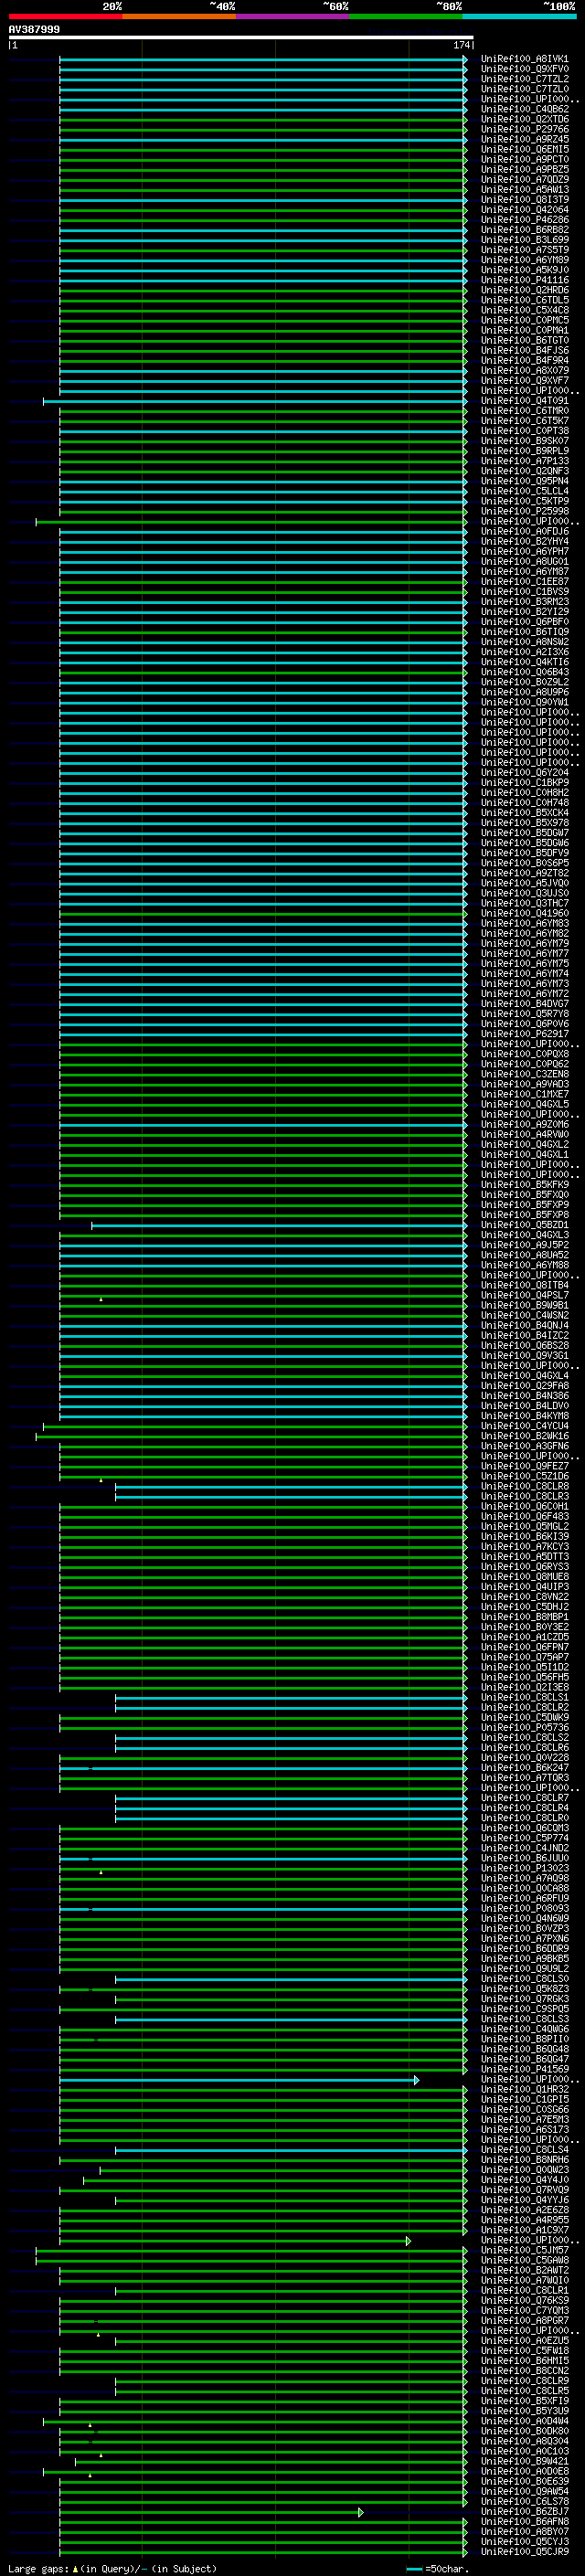The height and width of the screenshot is (2576, 585).
Task: Select hit label UniRef100_B6K247
Action: point(525,1768)
